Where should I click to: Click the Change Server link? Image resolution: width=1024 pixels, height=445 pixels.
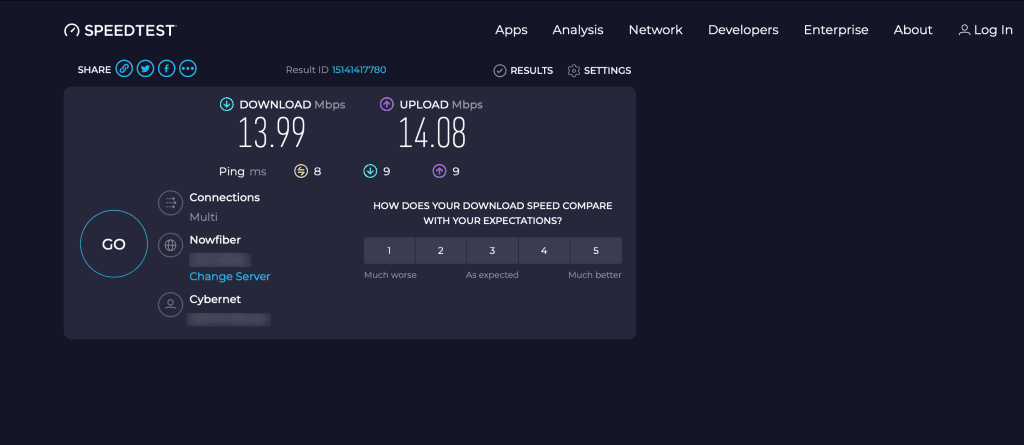pyautogui.click(x=230, y=276)
